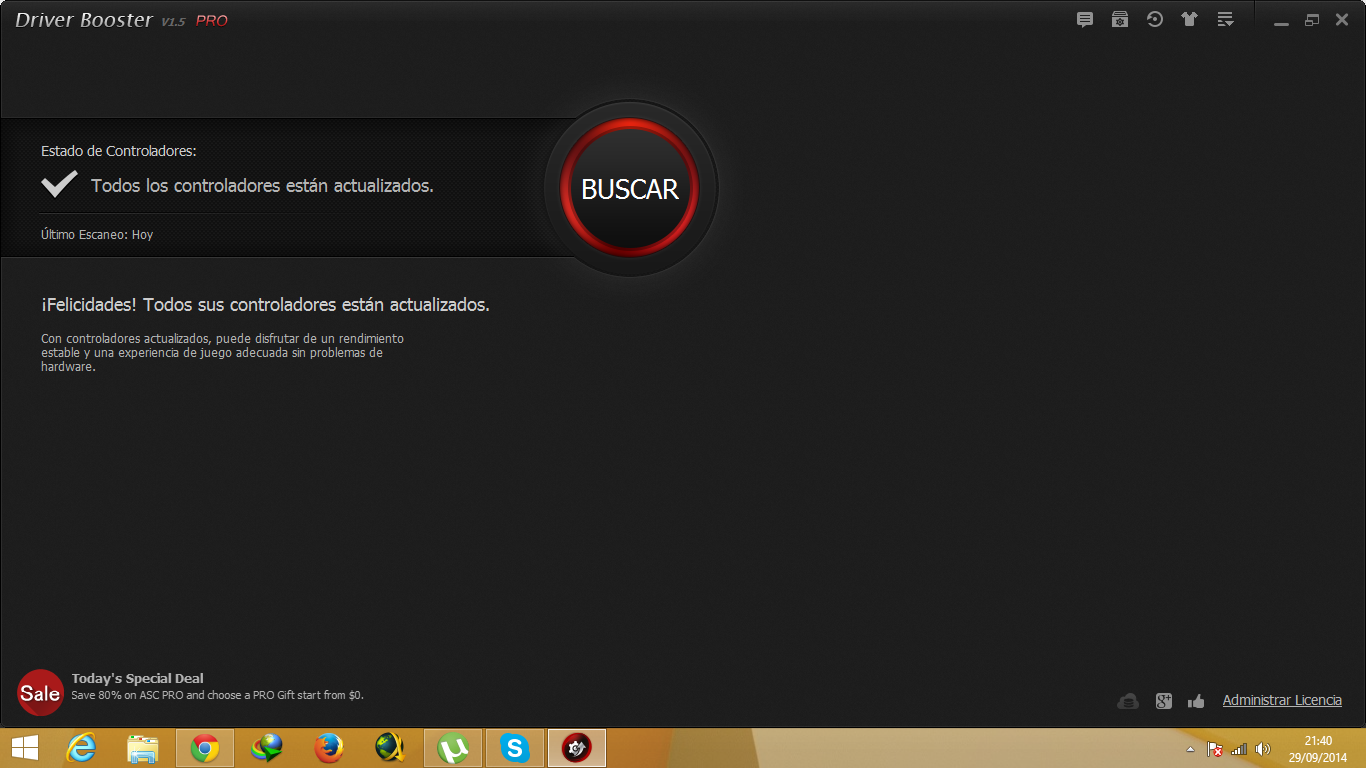Open File Explorer from taskbar

point(143,748)
